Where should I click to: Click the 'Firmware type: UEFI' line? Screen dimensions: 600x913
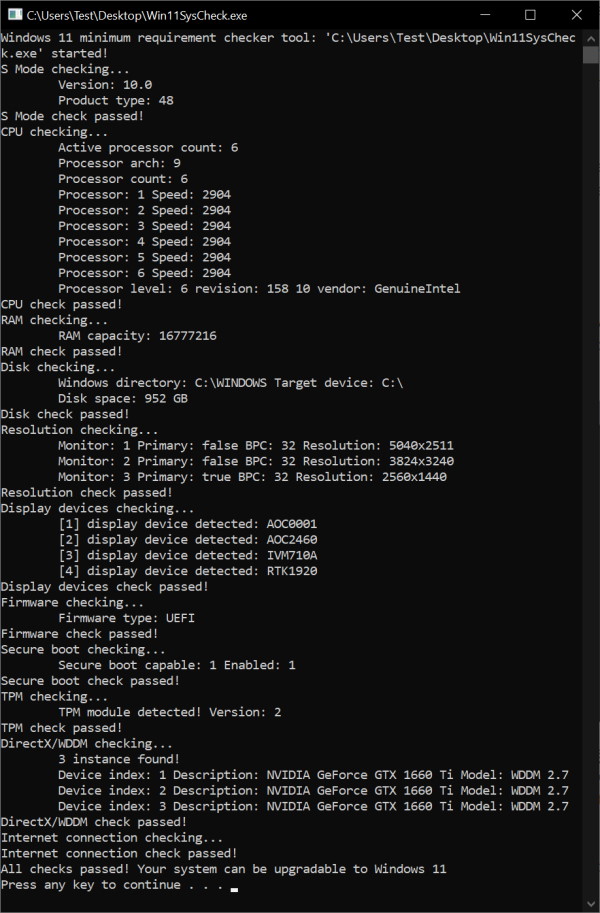(x=126, y=618)
